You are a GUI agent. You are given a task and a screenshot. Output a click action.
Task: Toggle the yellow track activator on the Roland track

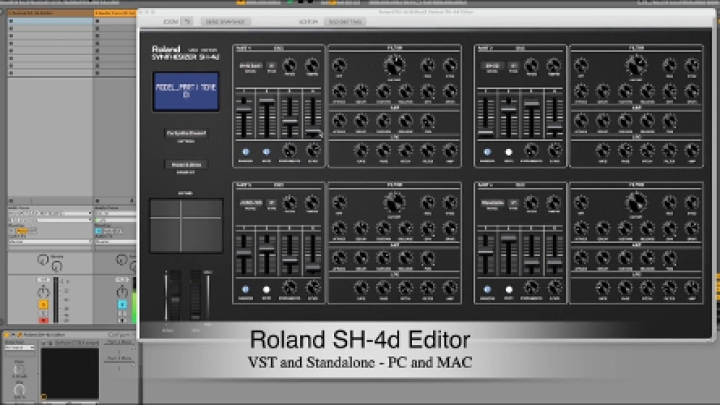43,304
